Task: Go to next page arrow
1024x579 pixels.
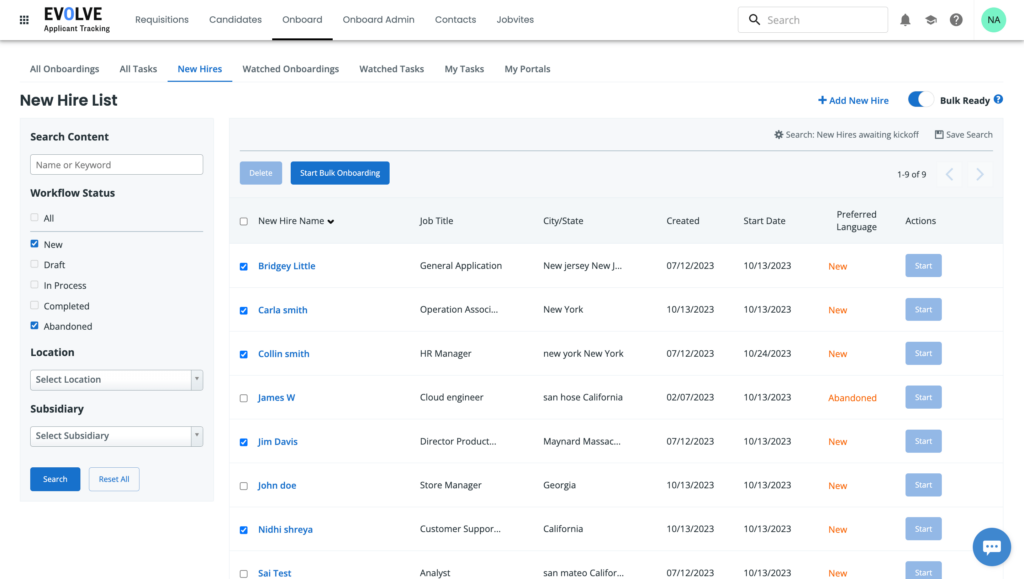Action: (x=980, y=175)
